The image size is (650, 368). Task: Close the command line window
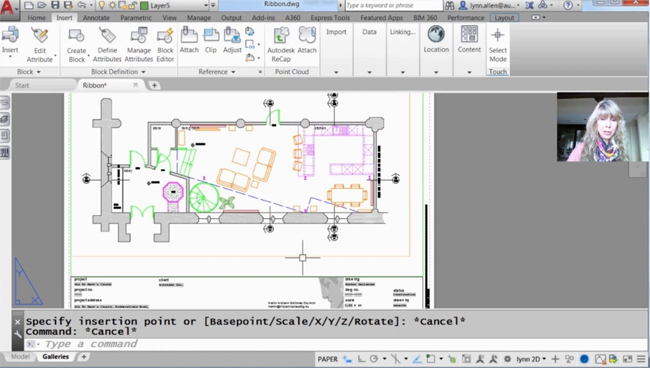[17, 322]
